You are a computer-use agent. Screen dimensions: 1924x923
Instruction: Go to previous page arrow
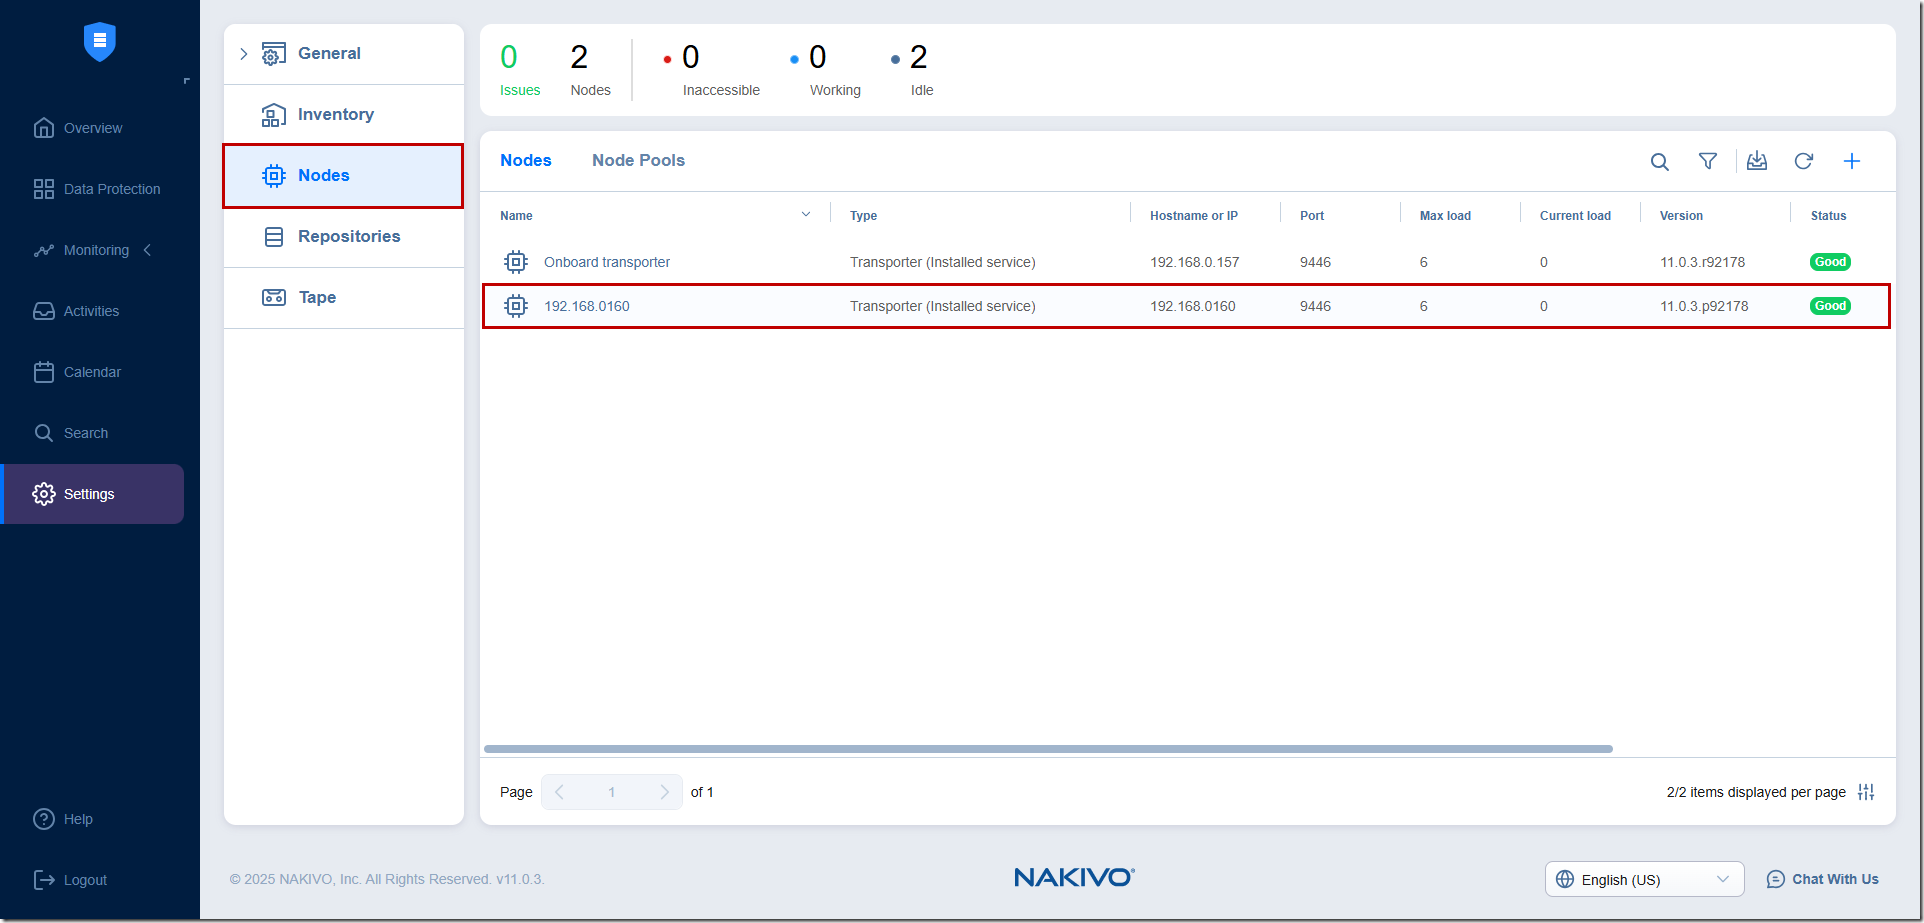click(x=559, y=792)
